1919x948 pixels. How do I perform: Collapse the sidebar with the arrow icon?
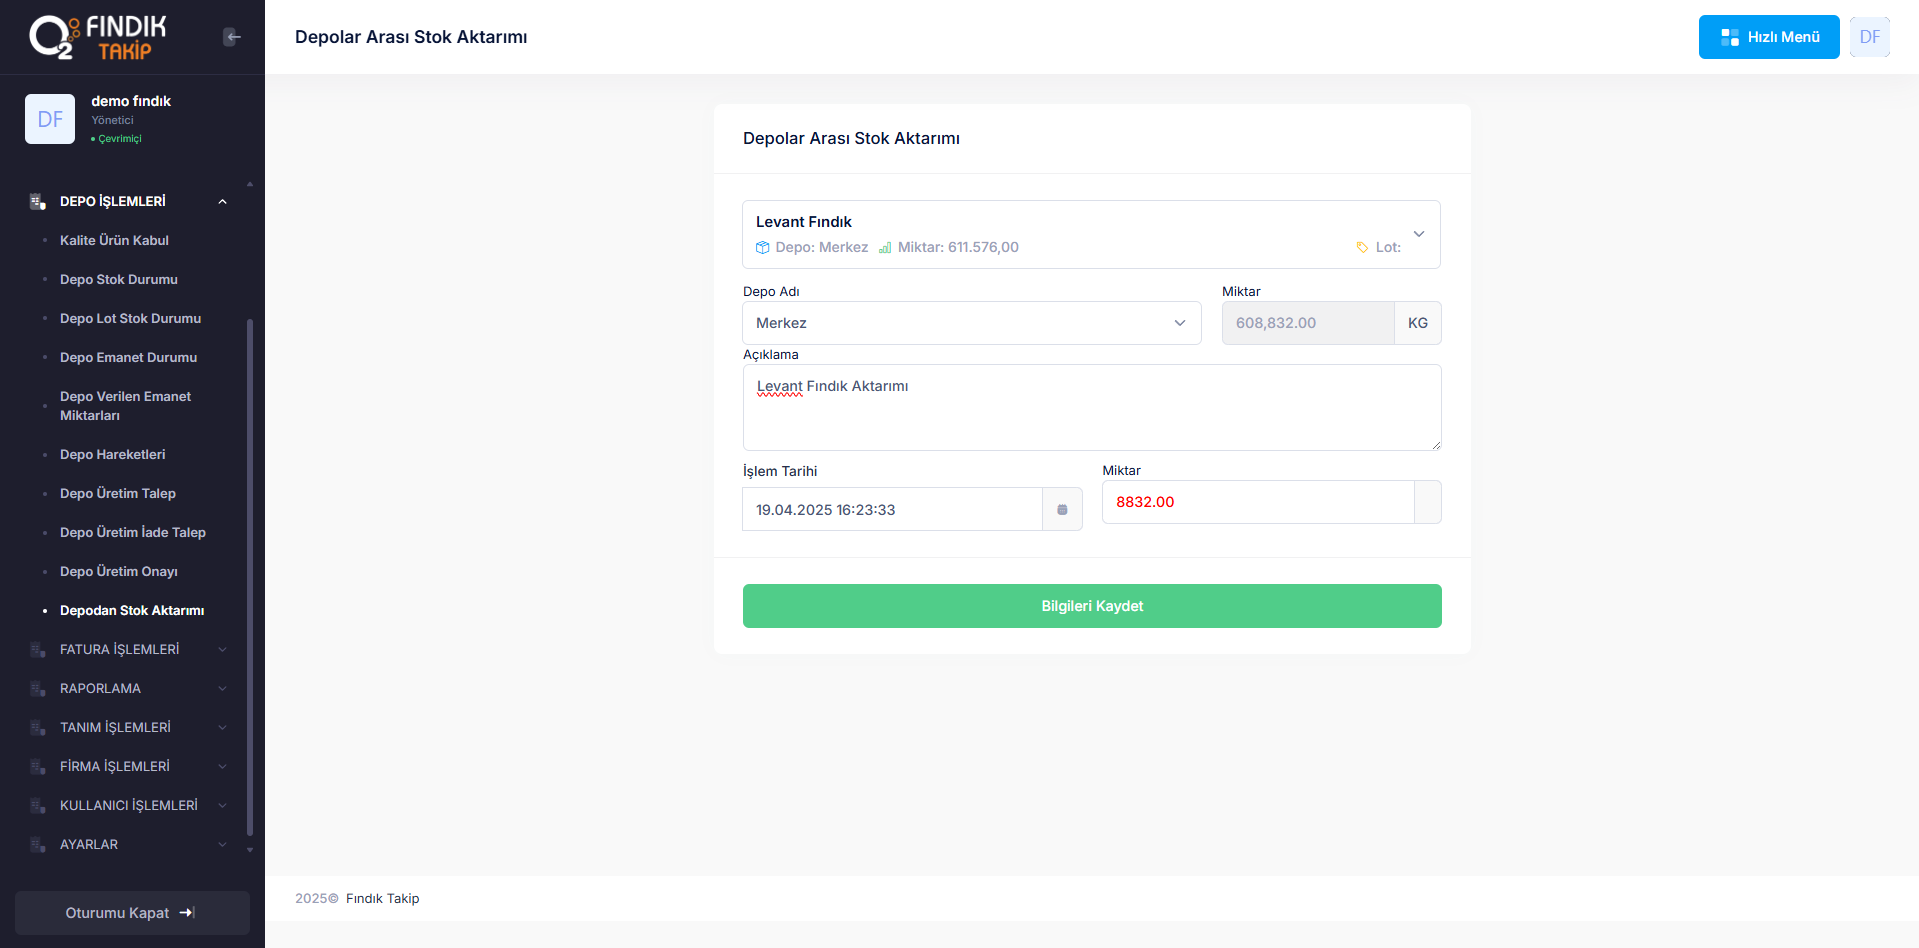[232, 37]
